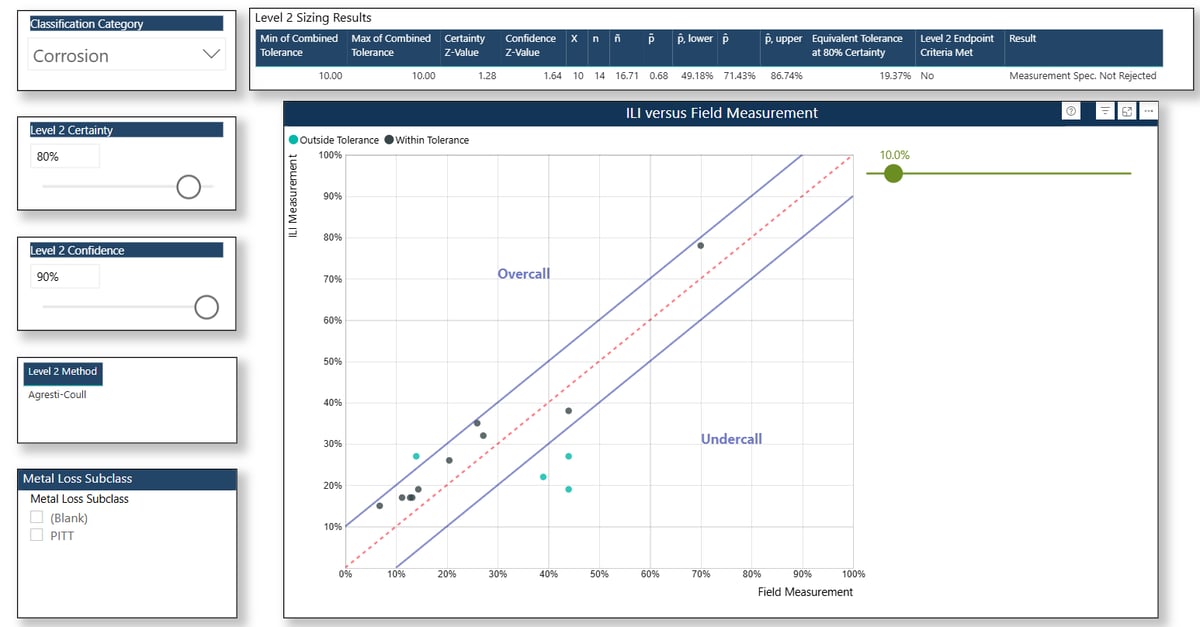The image size is (1200, 627).
Task: Click the Level 2 Confidence slider handle
Action: pos(206,307)
